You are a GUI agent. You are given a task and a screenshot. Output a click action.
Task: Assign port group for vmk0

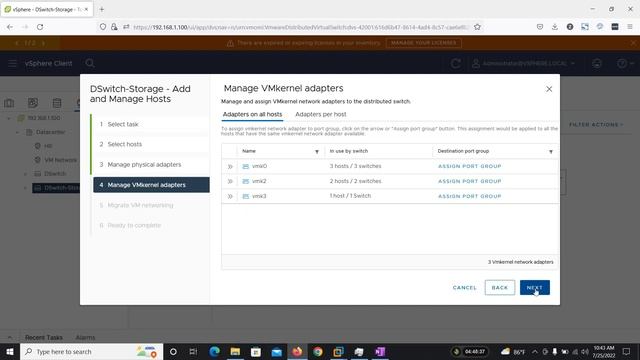click(469, 166)
